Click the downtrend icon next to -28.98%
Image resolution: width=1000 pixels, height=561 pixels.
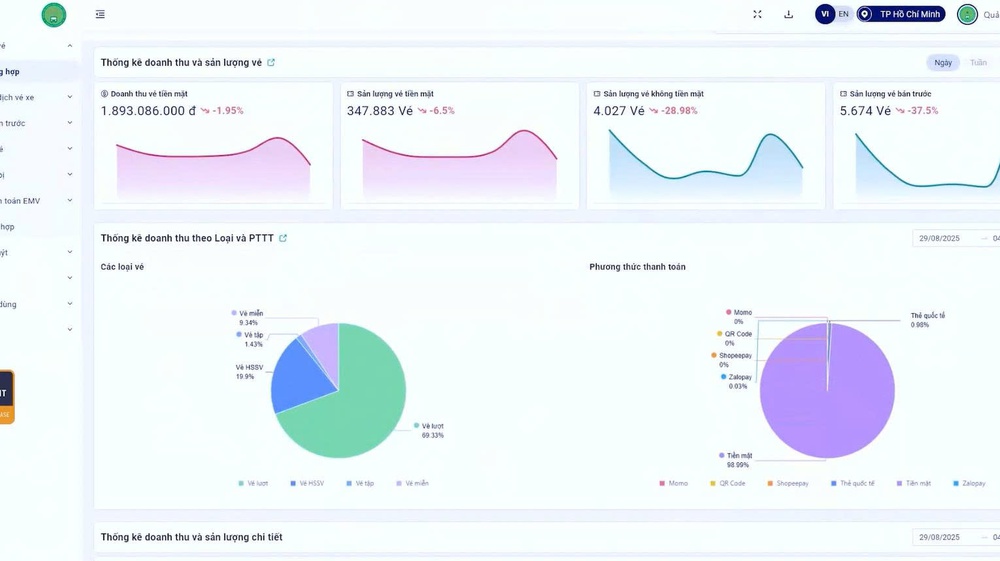click(x=653, y=111)
